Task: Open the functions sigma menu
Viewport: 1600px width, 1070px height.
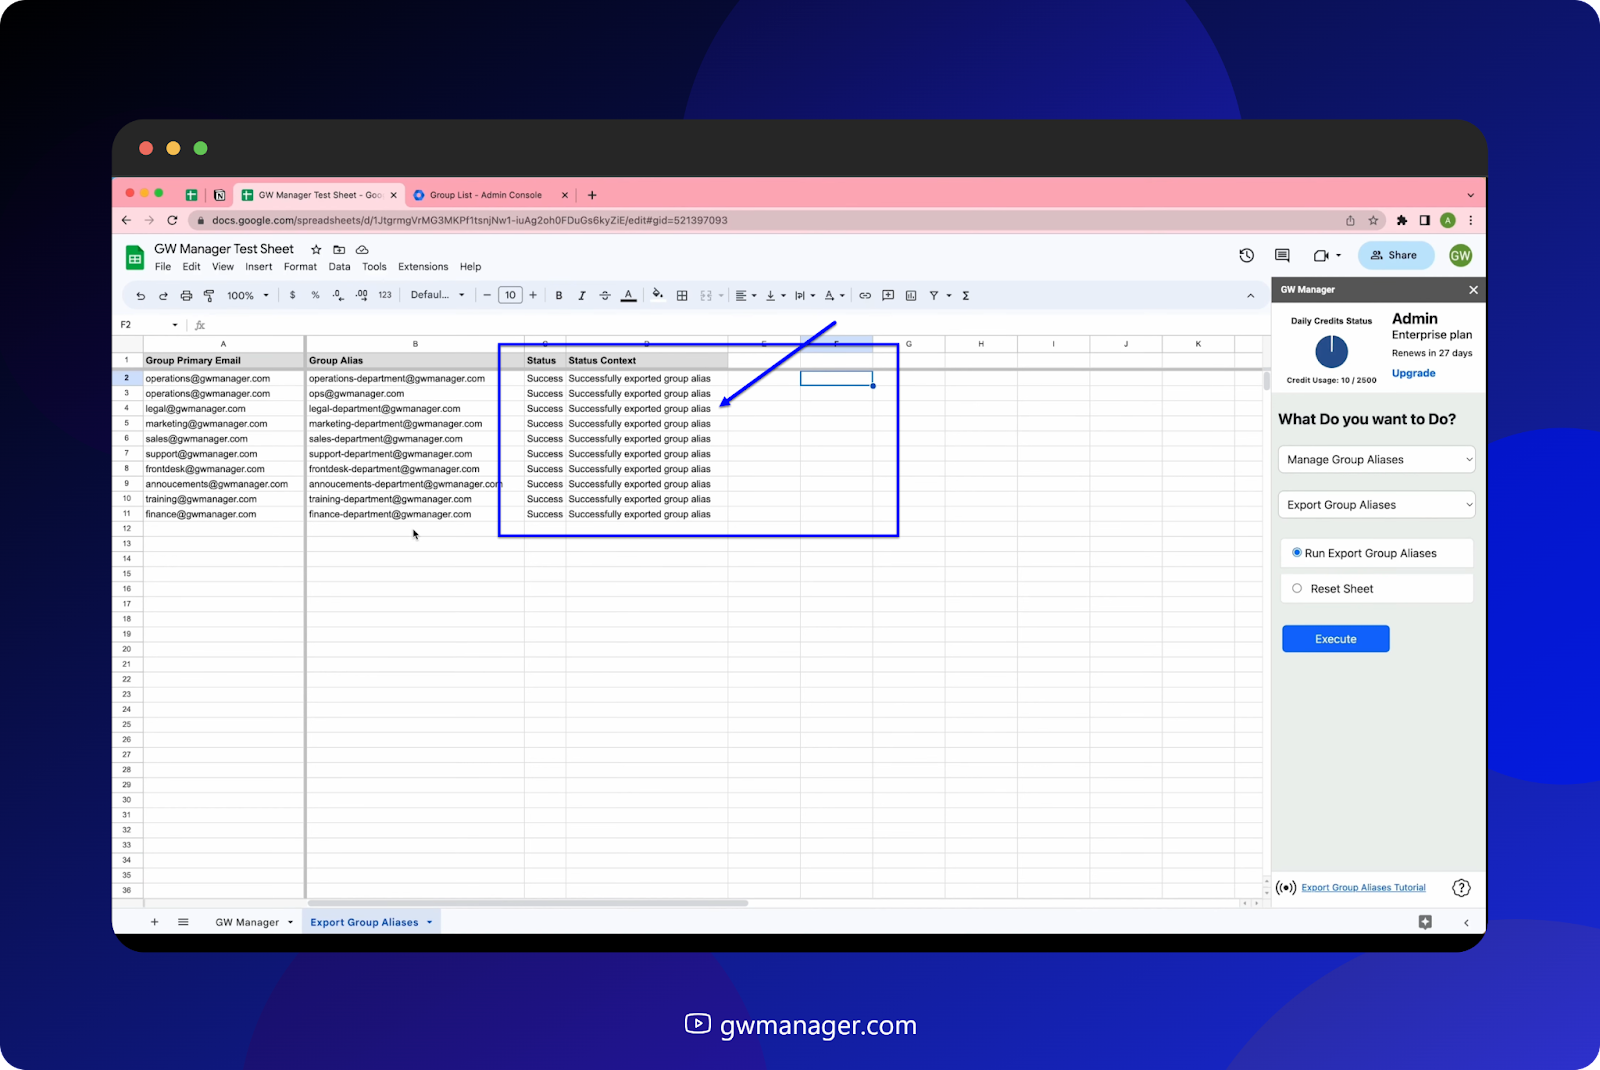Action: [x=966, y=296]
